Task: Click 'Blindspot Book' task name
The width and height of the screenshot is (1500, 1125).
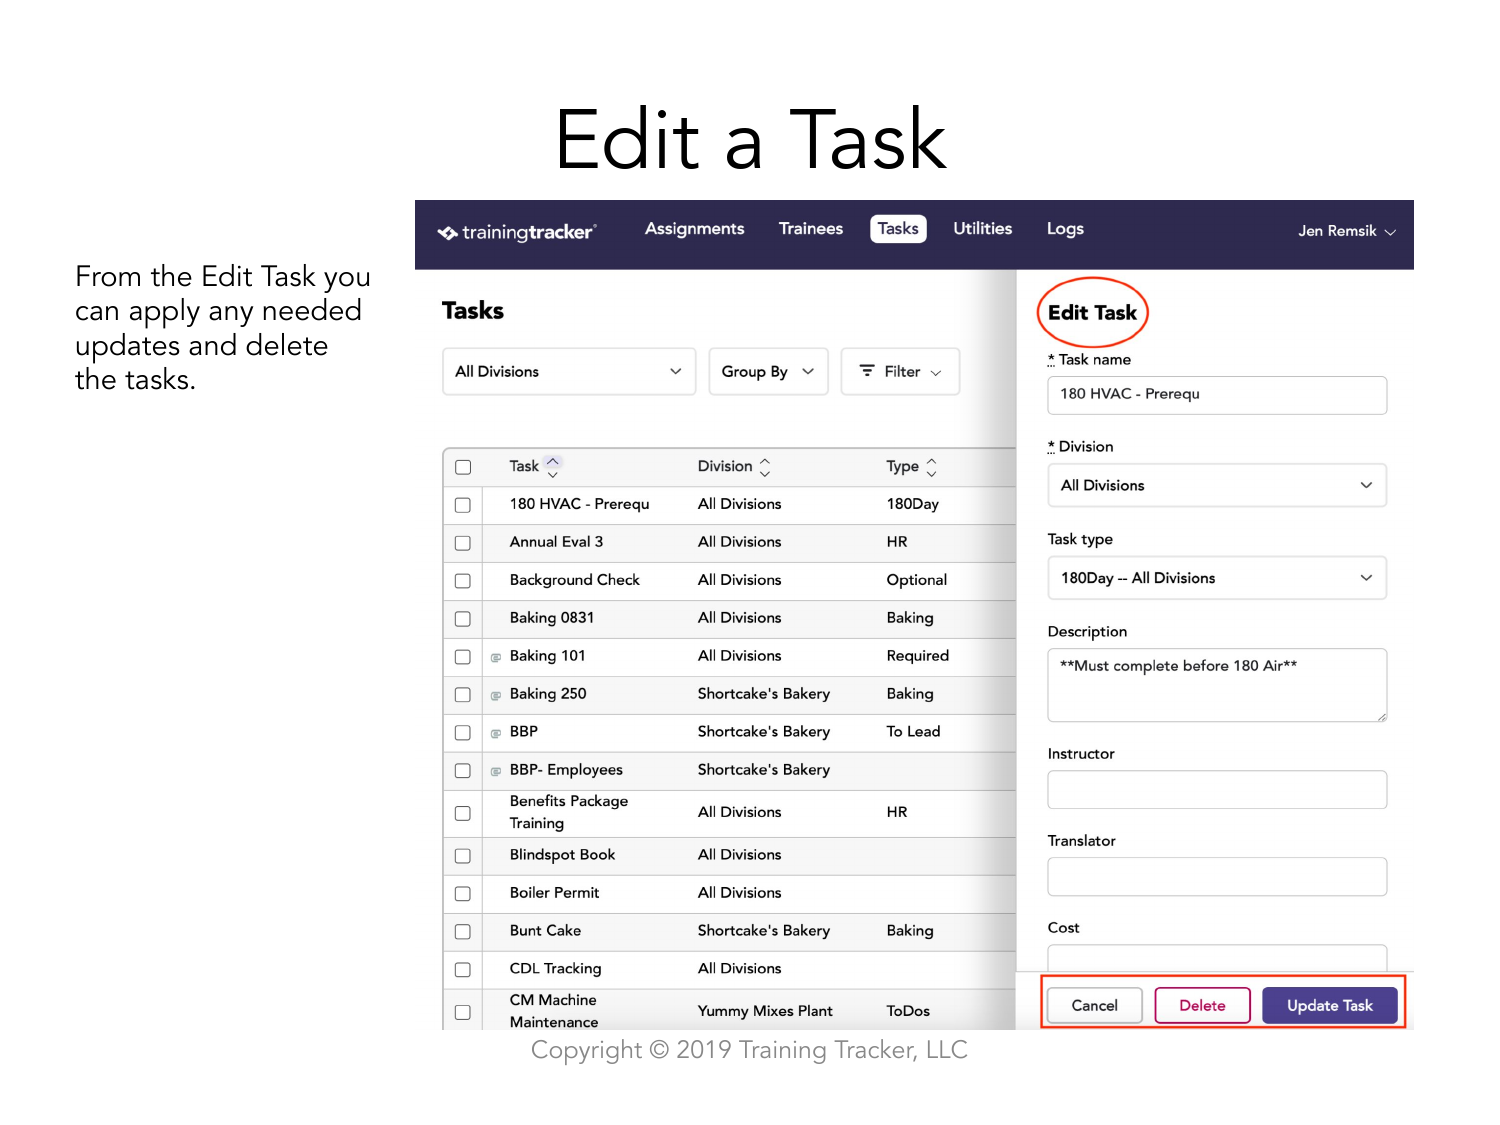Action: point(562,855)
